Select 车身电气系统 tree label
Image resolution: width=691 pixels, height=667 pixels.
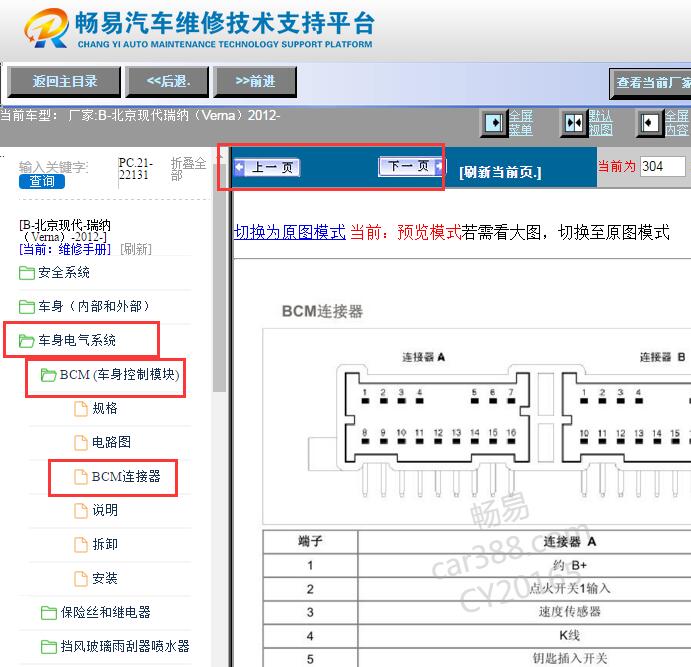pos(77,341)
